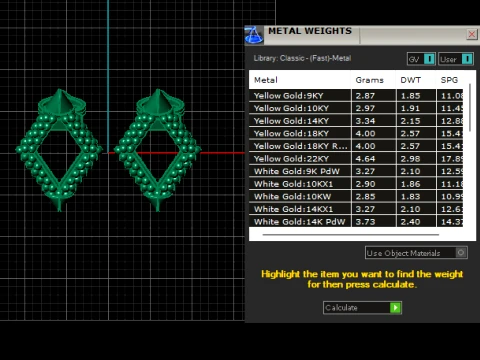
Task: Click the vertical scrollbar of metal list
Action: [470, 107]
